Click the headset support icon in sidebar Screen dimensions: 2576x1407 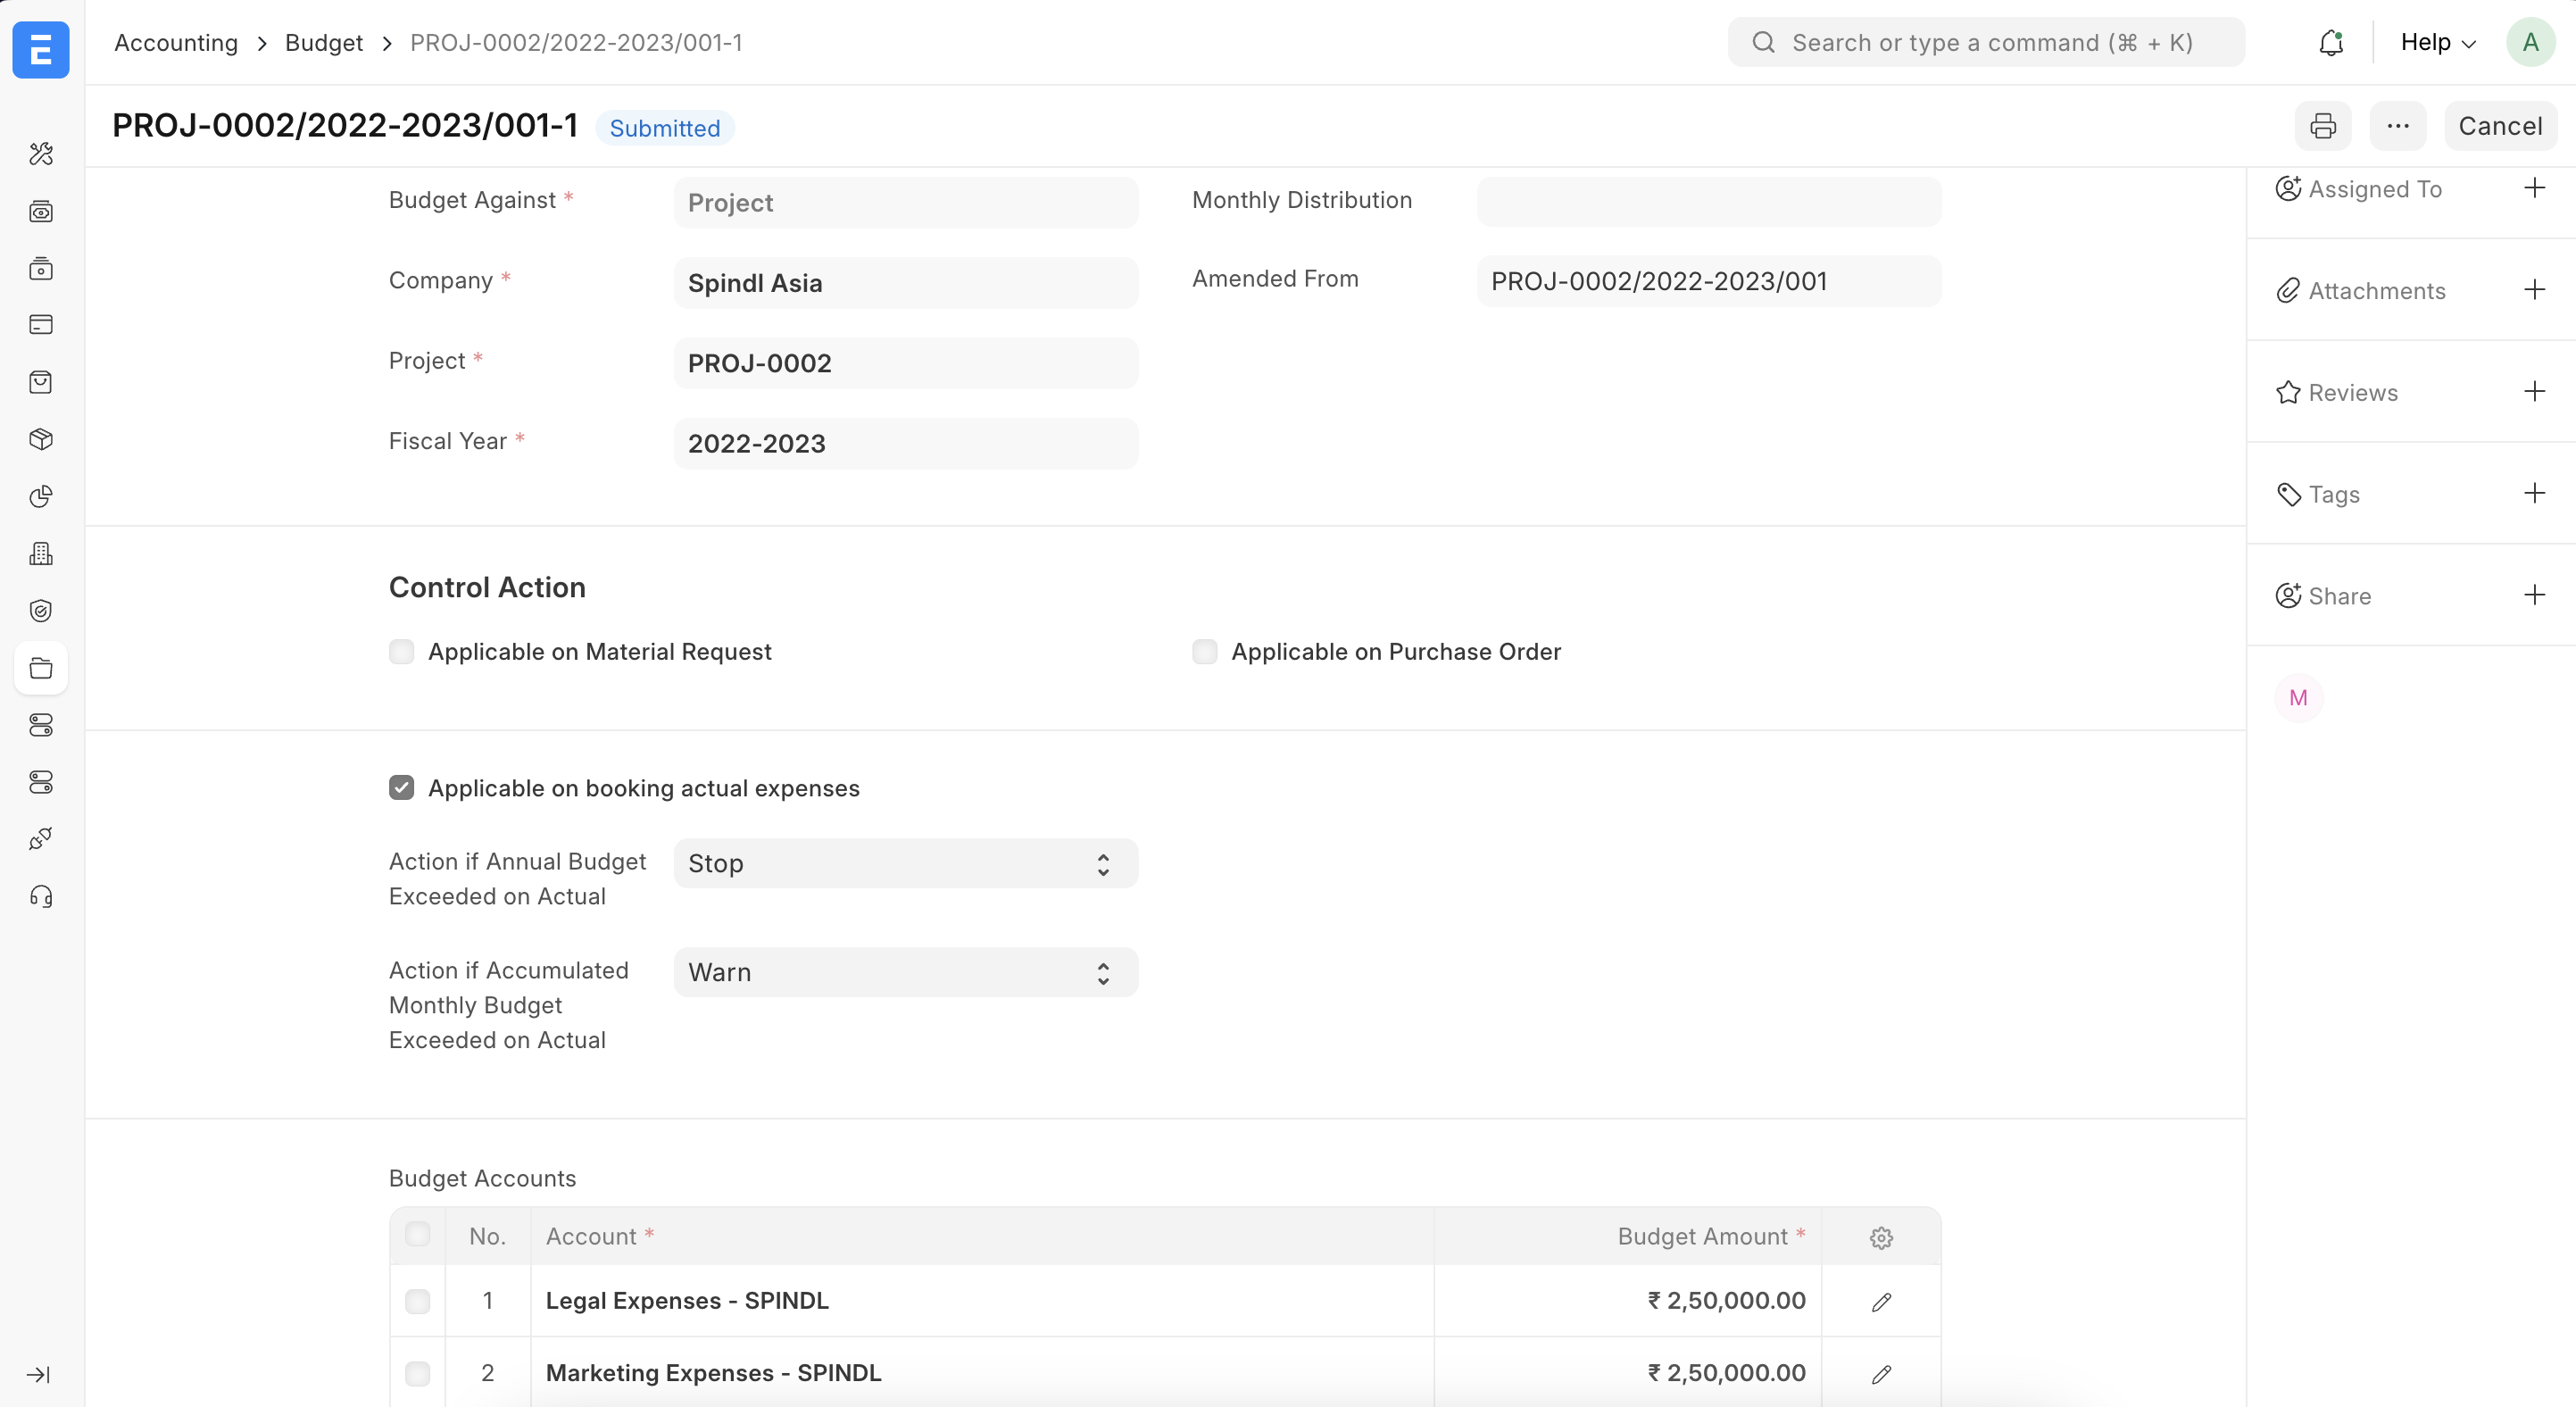[x=41, y=896]
